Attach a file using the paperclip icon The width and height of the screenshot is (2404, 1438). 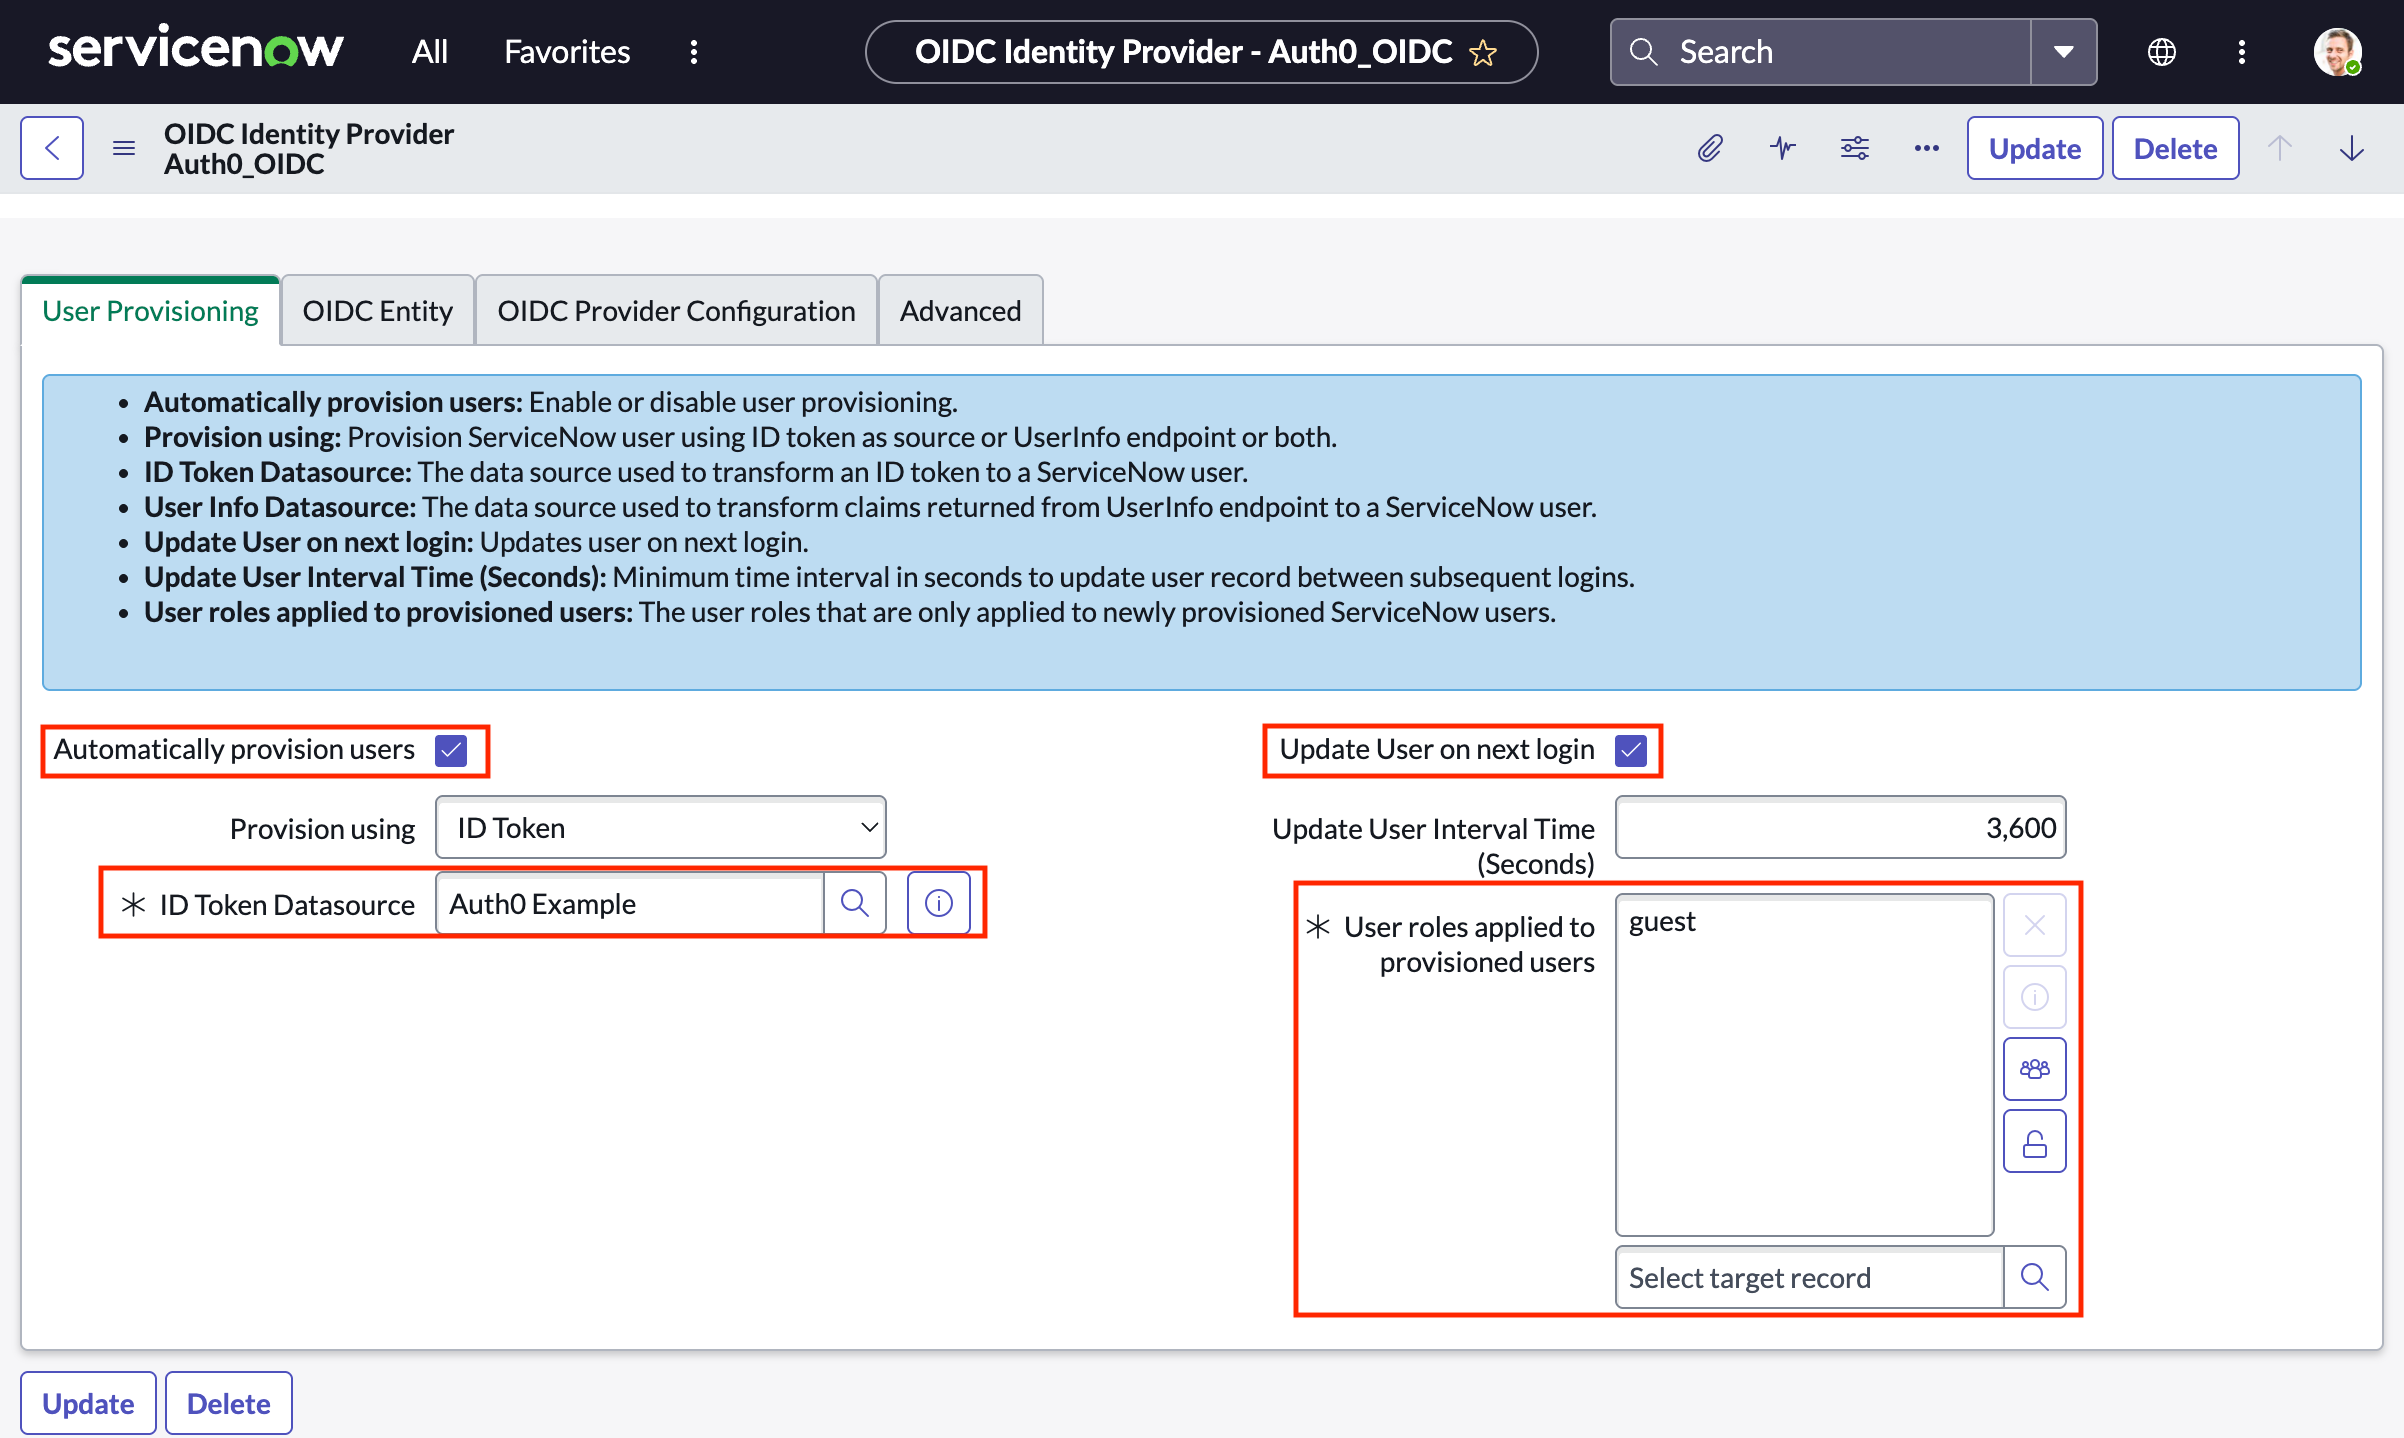click(1710, 147)
